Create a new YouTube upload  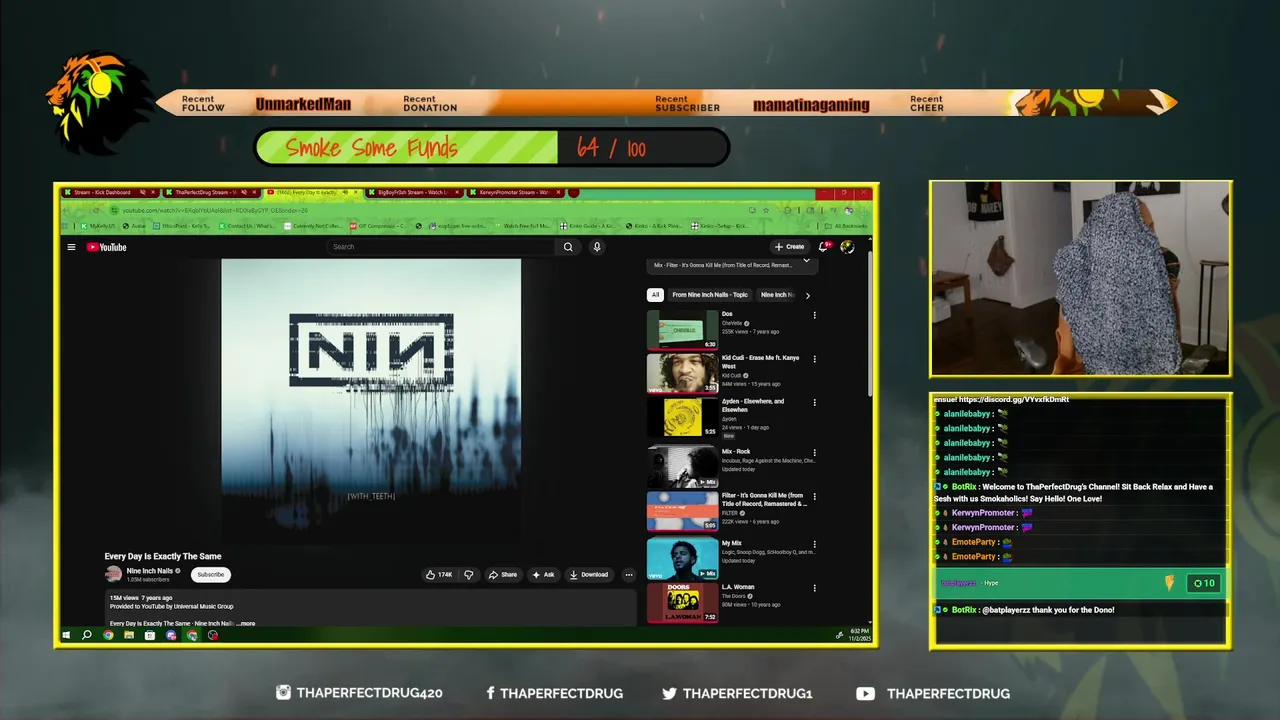click(789, 247)
